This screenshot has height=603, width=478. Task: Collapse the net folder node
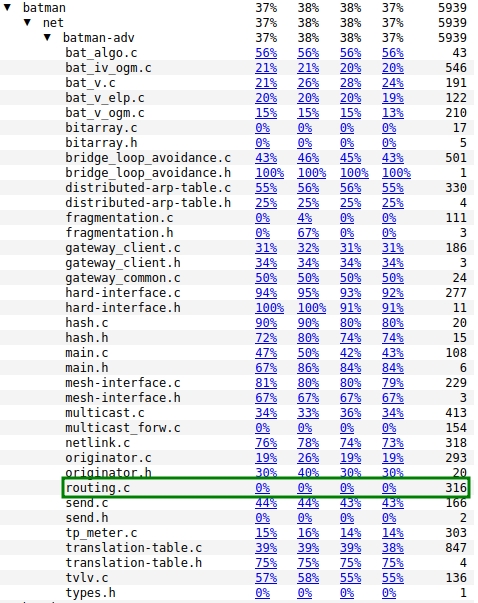(x=27, y=22)
